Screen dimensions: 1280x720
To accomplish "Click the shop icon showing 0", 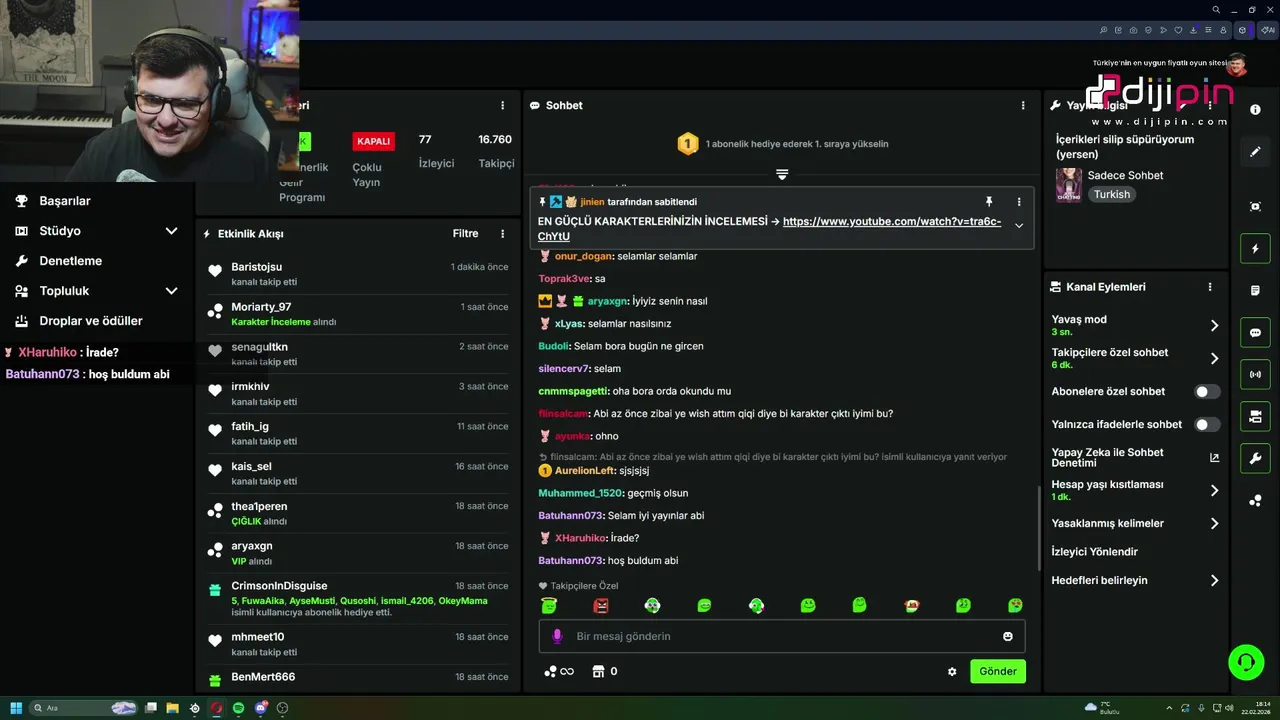I will (604, 672).
